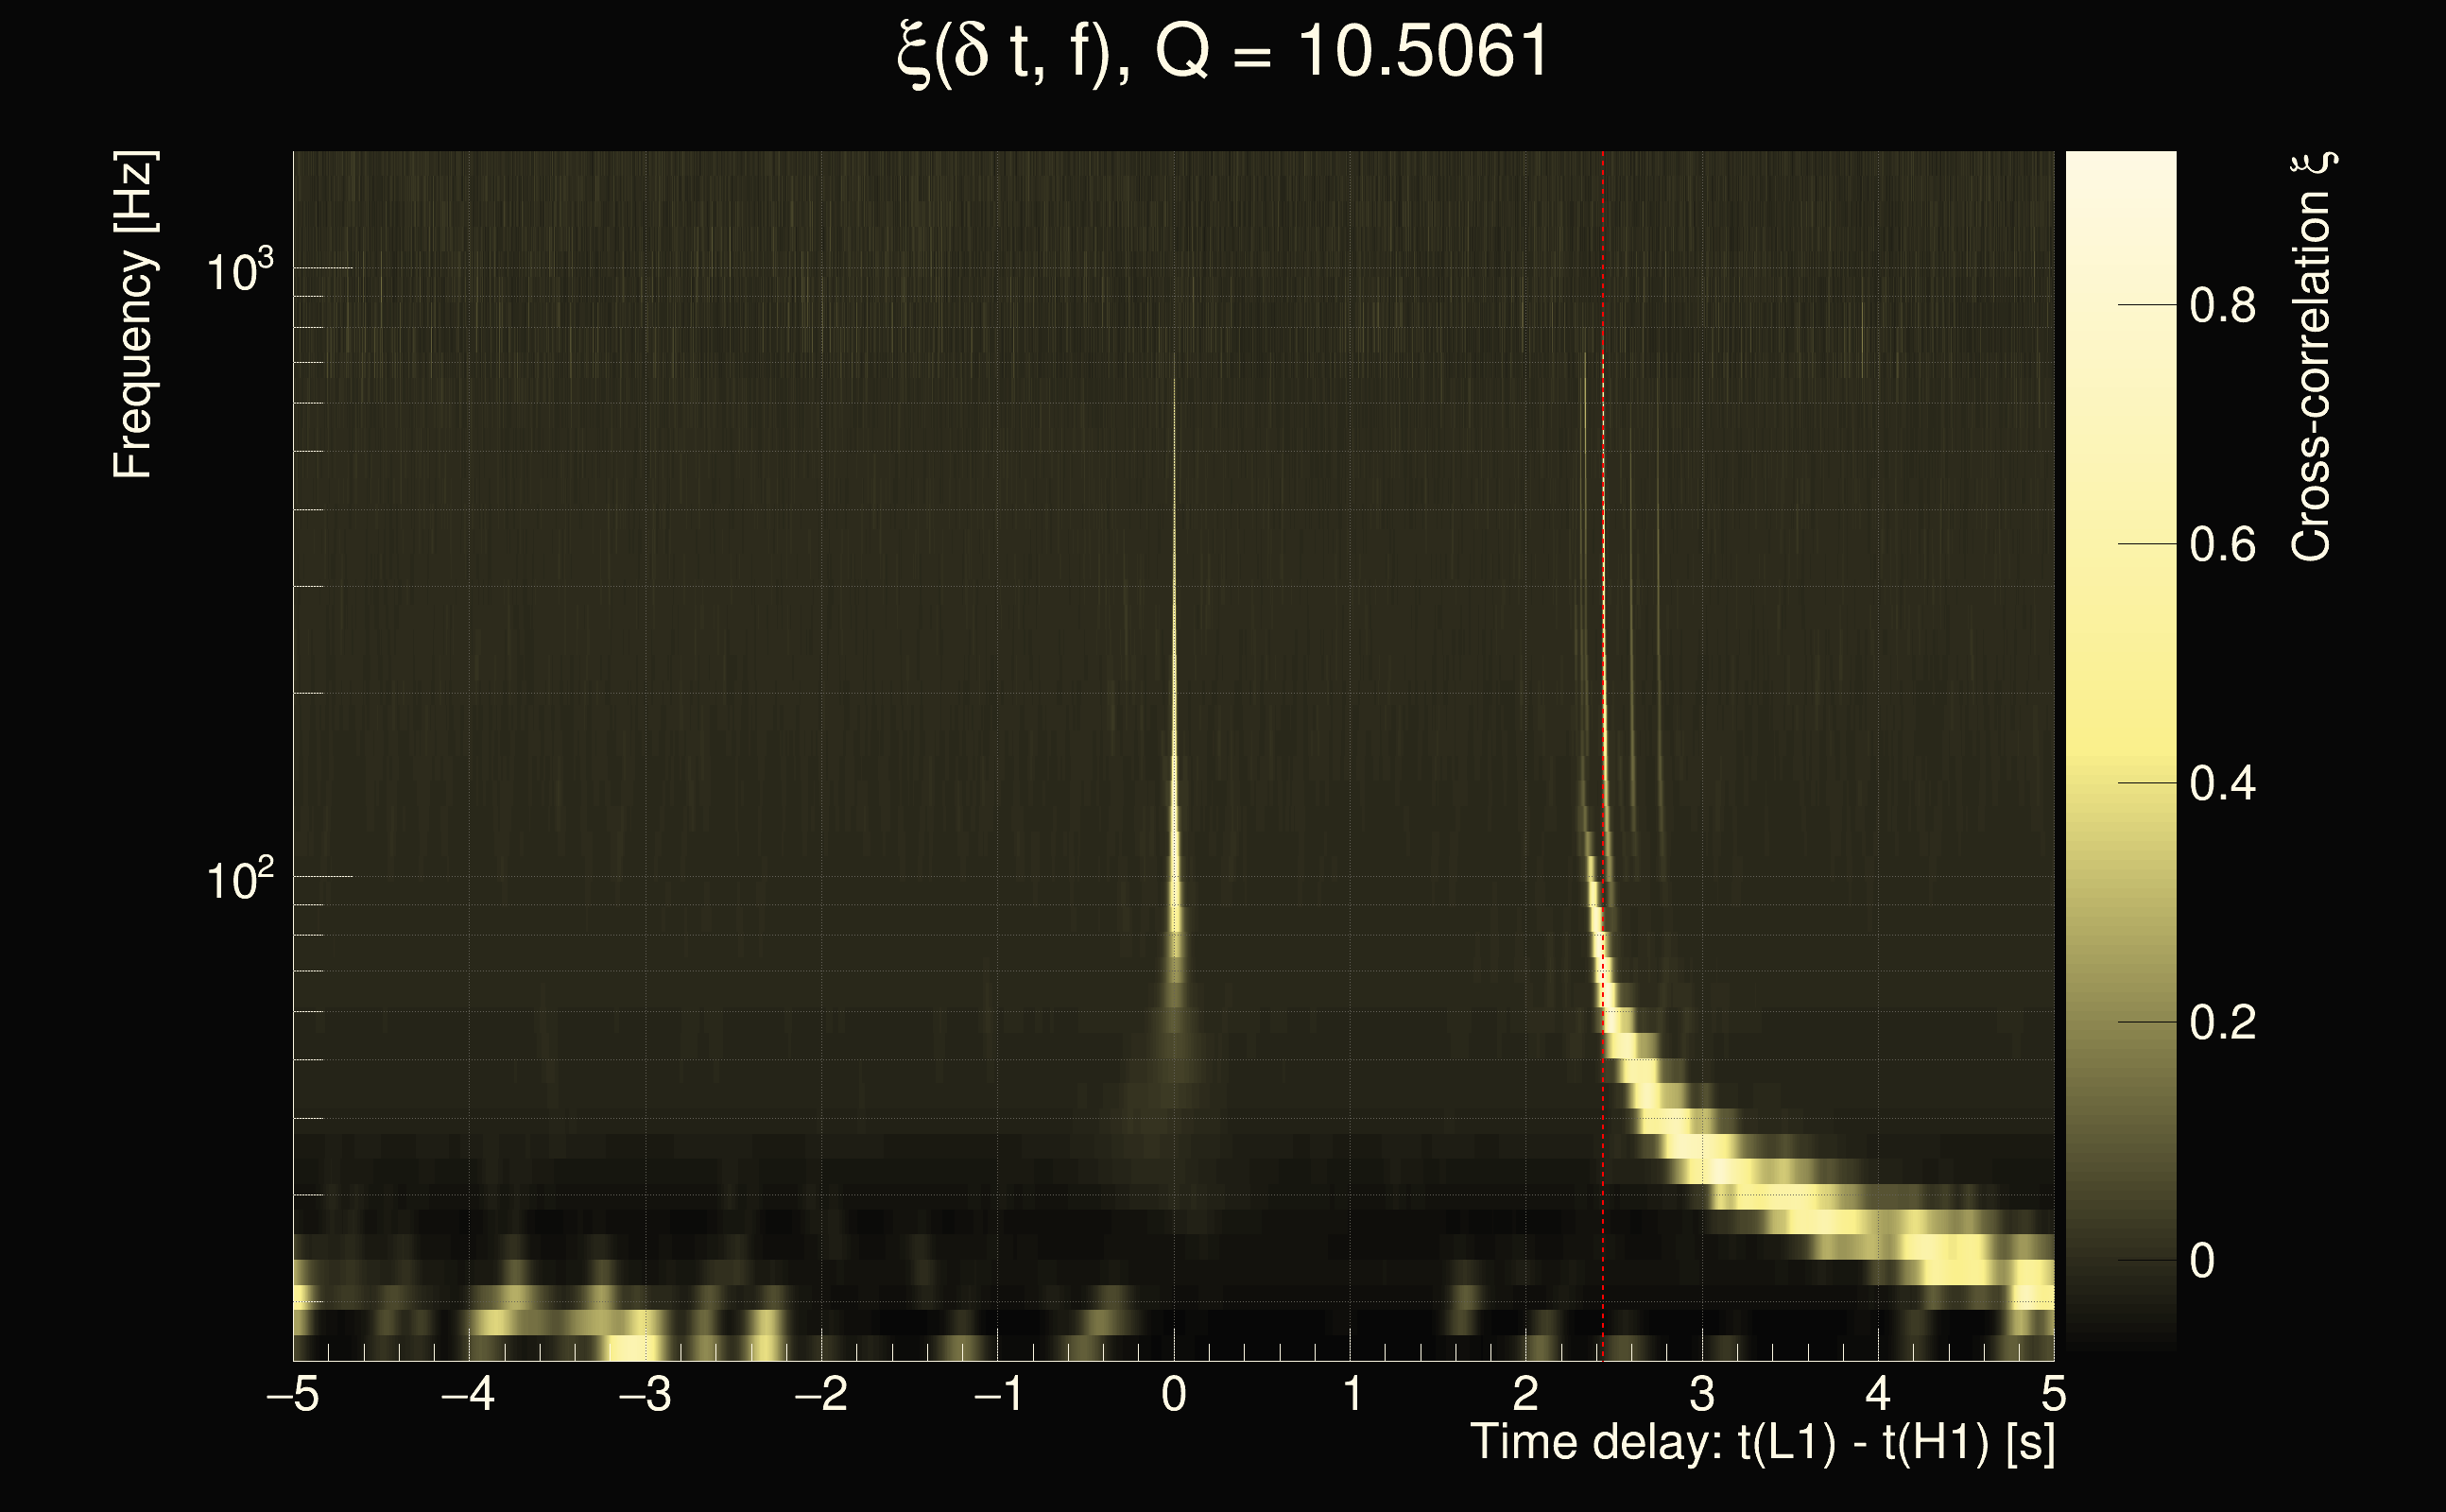
Task: Click the 0 tick label on the time axis
Action: tap(1174, 1394)
